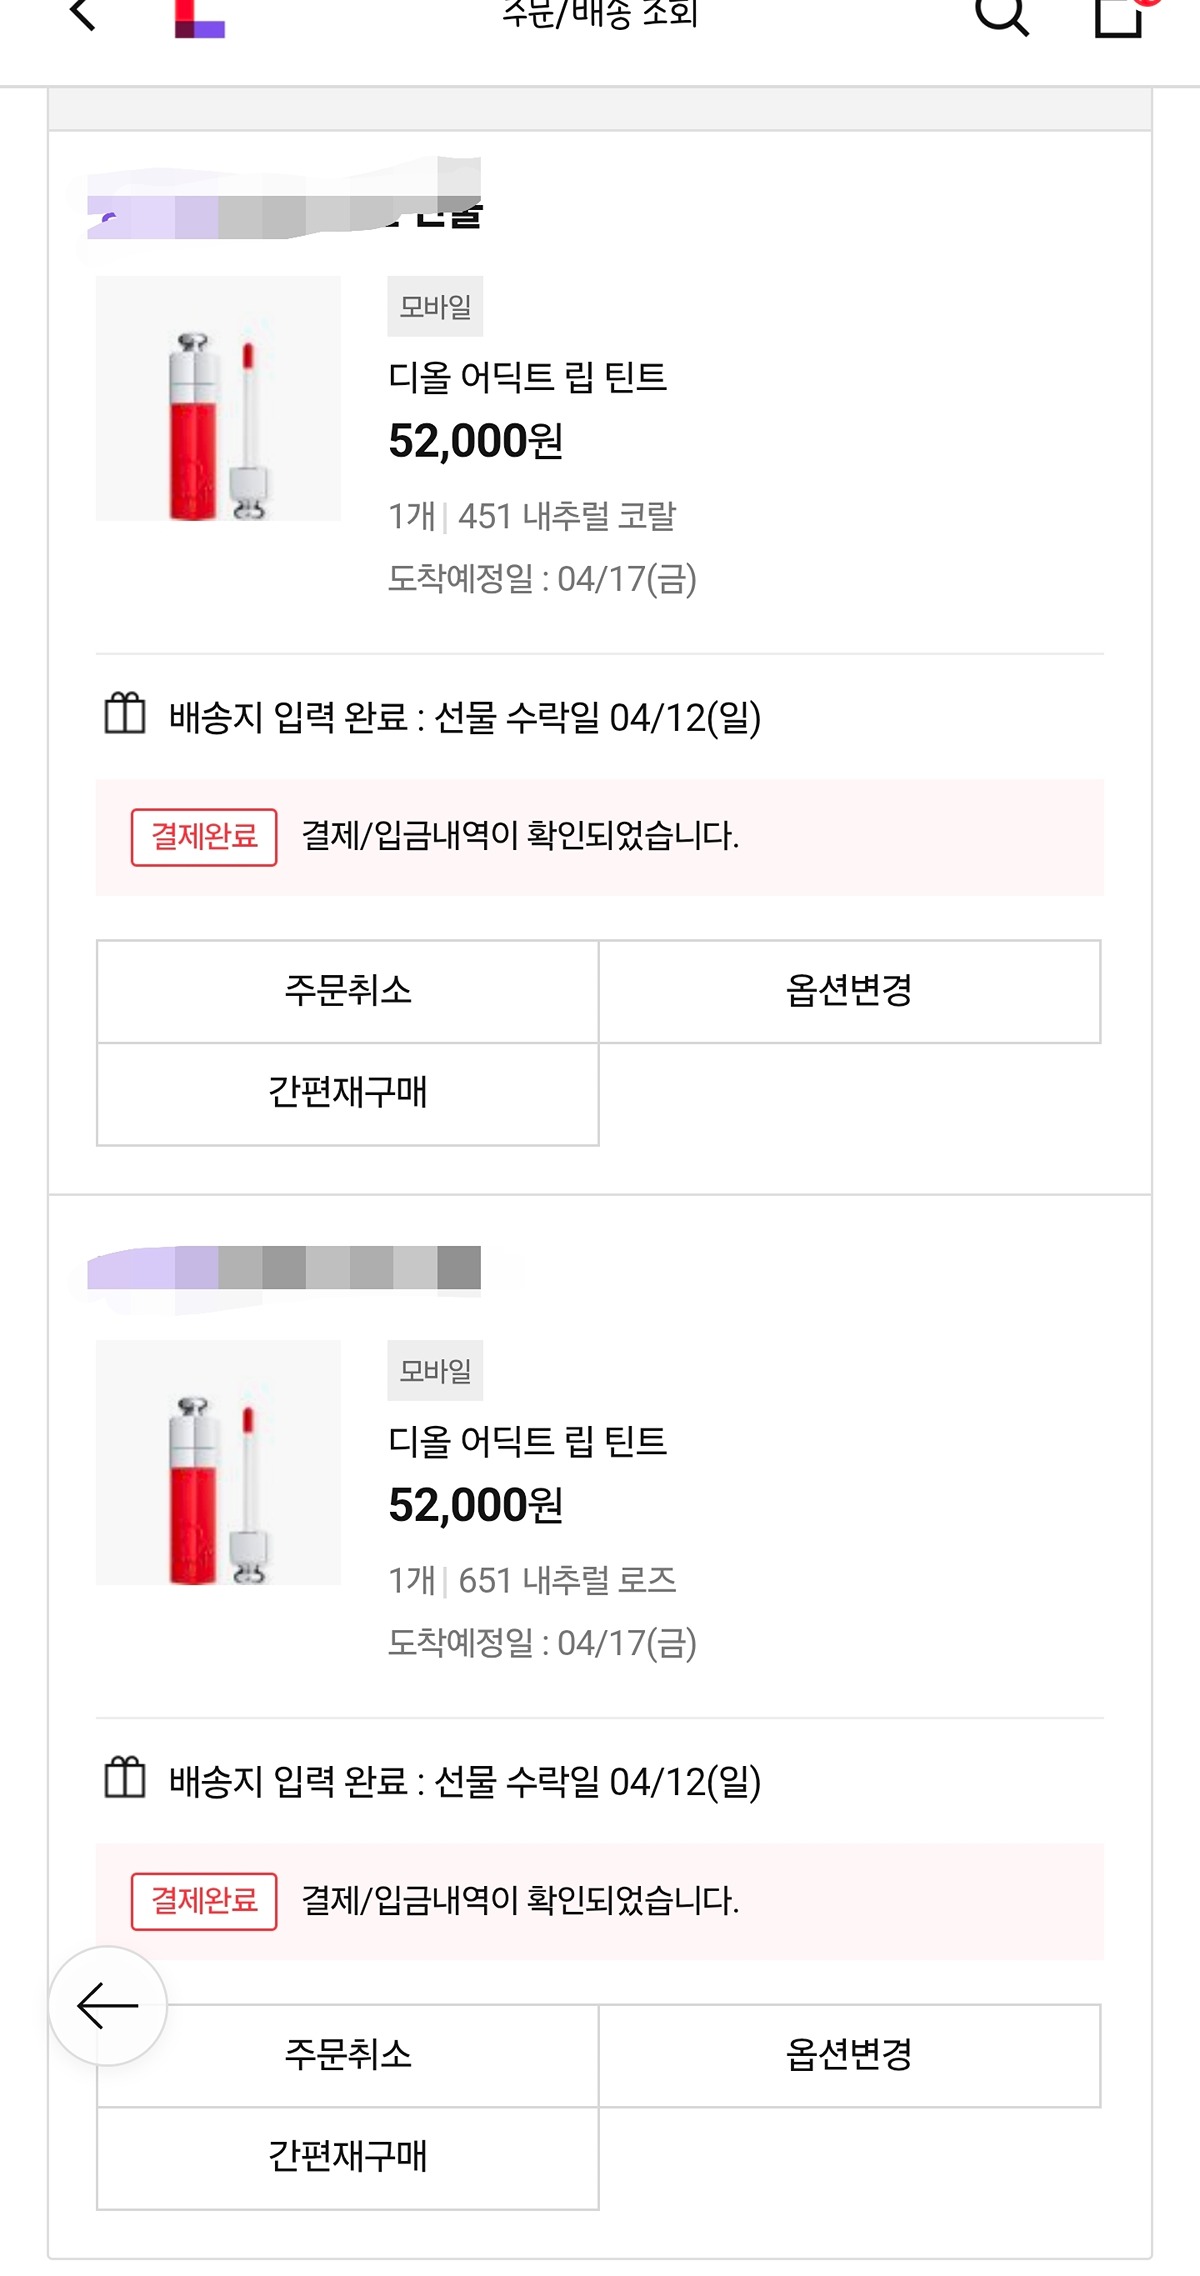The height and width of the screenshot is (2276, 1200).
Task: Tap gift icon on second order
Action: pos(125,1779)
